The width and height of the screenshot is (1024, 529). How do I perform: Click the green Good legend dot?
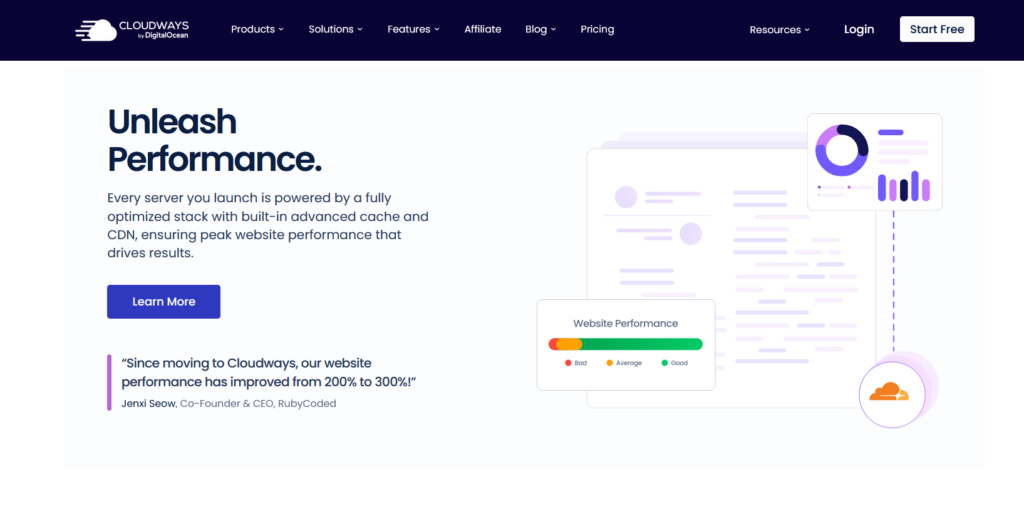[x=664, y=363]
